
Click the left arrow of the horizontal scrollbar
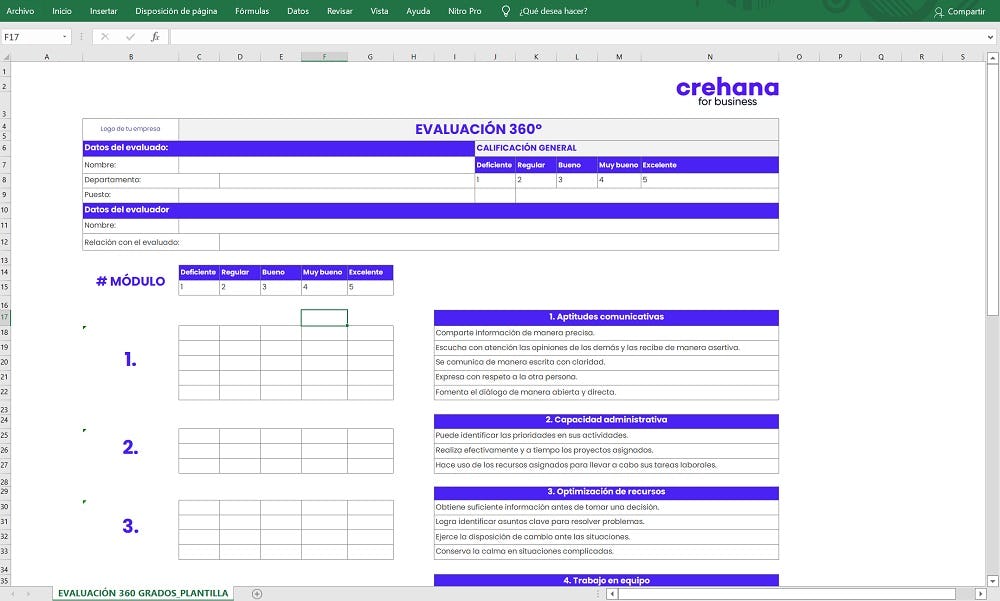coord(610,593)
